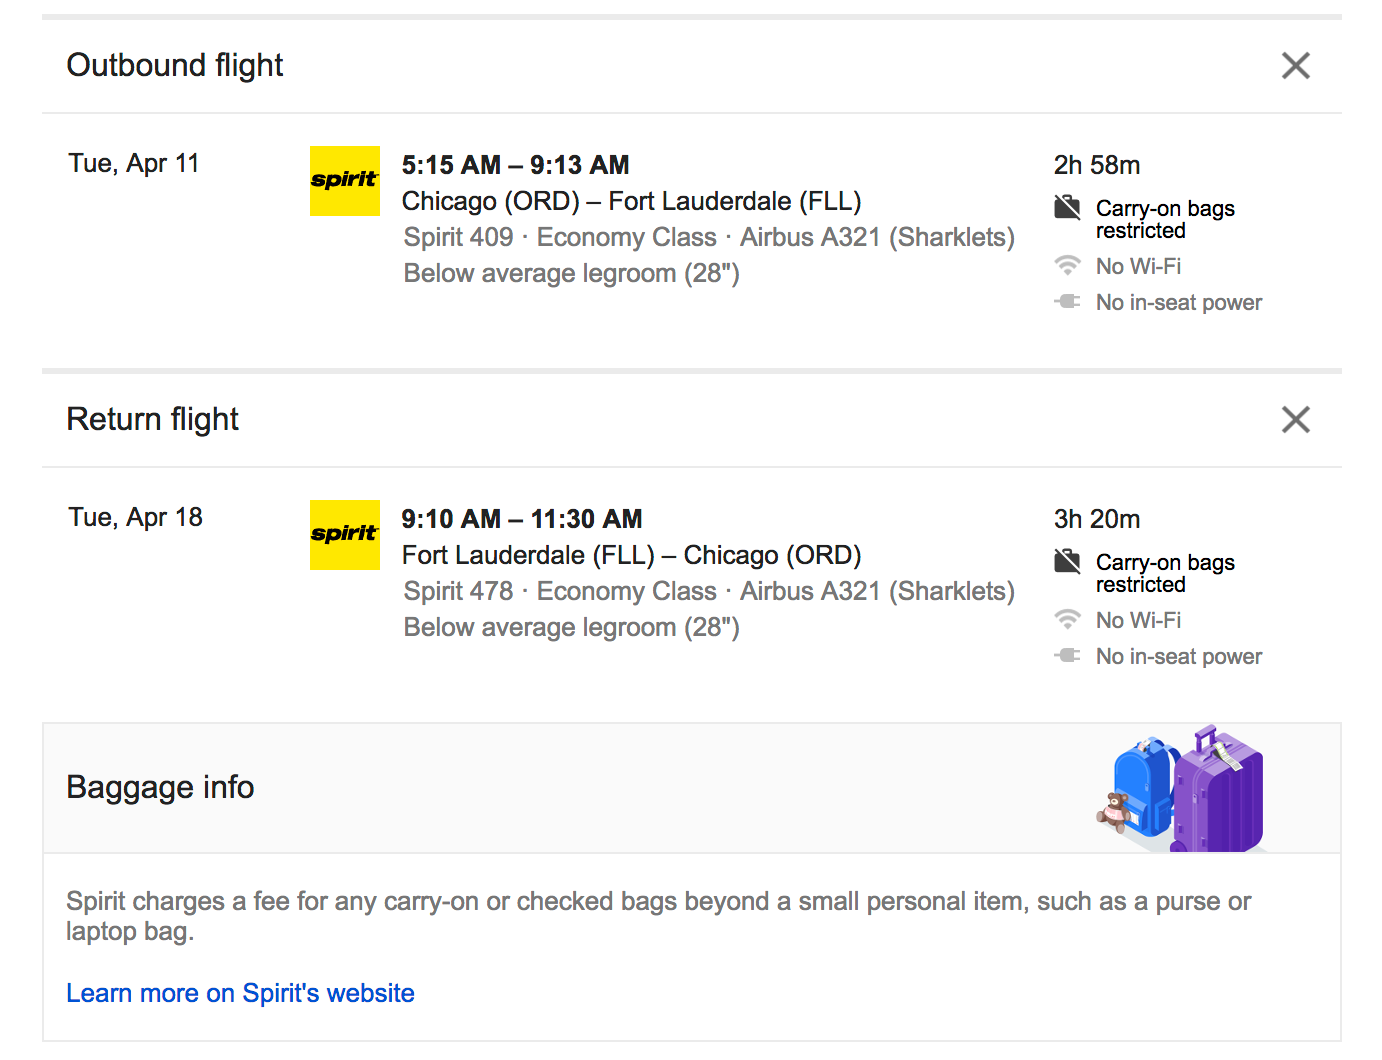Click return flight carry-on restricted icon
This screenshot has width=1382, height=1060.
[x=1068, y=562]
